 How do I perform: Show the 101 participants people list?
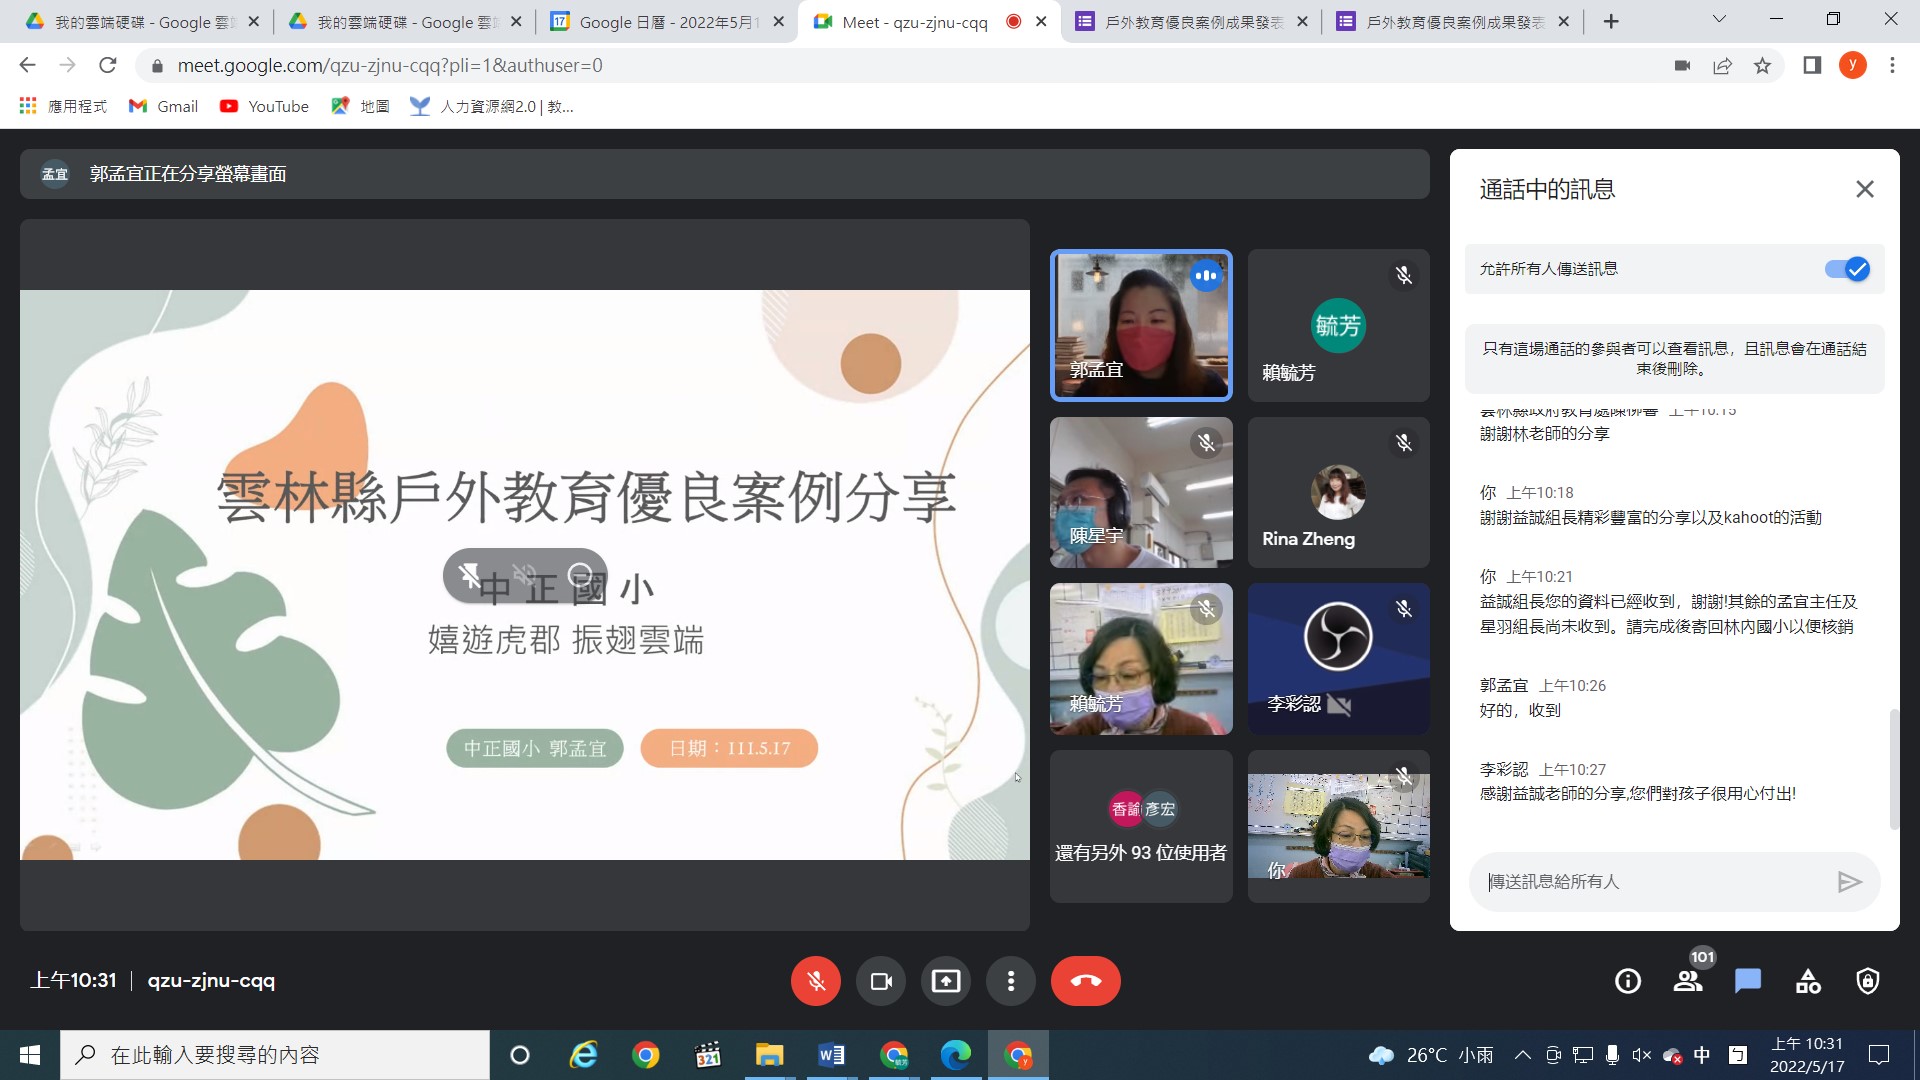pos(1689,981)
